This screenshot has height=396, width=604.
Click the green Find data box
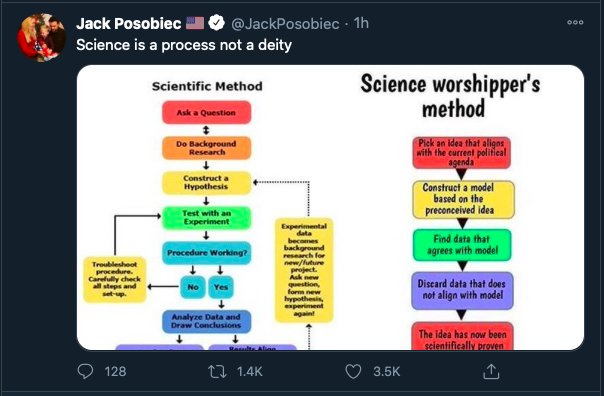[x=462, y=245]
